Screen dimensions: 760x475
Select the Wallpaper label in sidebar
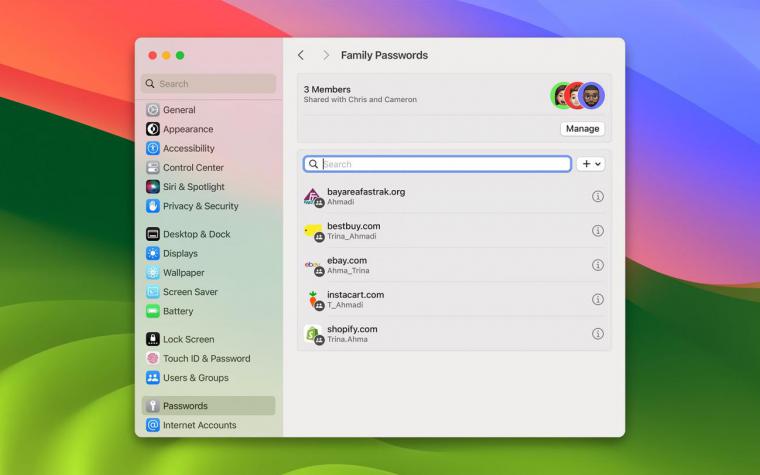184,272
